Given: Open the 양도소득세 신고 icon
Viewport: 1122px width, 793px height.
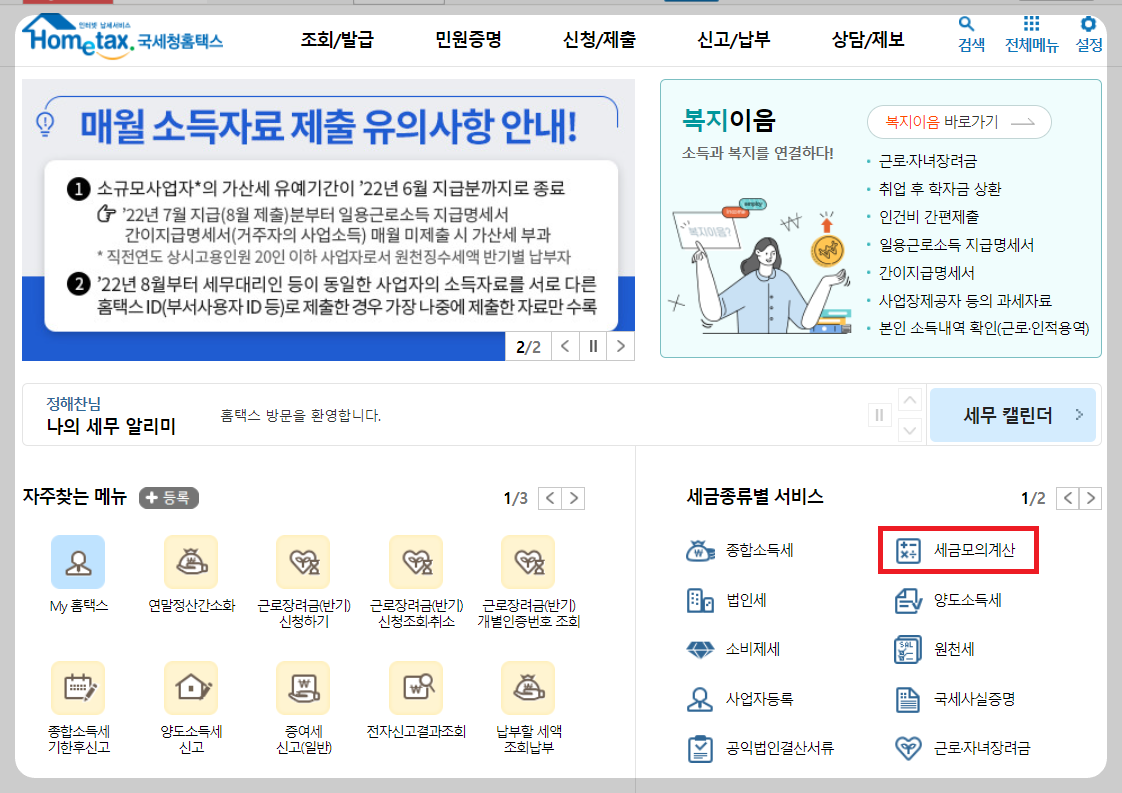Looking at the screenshot, I should click(x=191, y=687).
